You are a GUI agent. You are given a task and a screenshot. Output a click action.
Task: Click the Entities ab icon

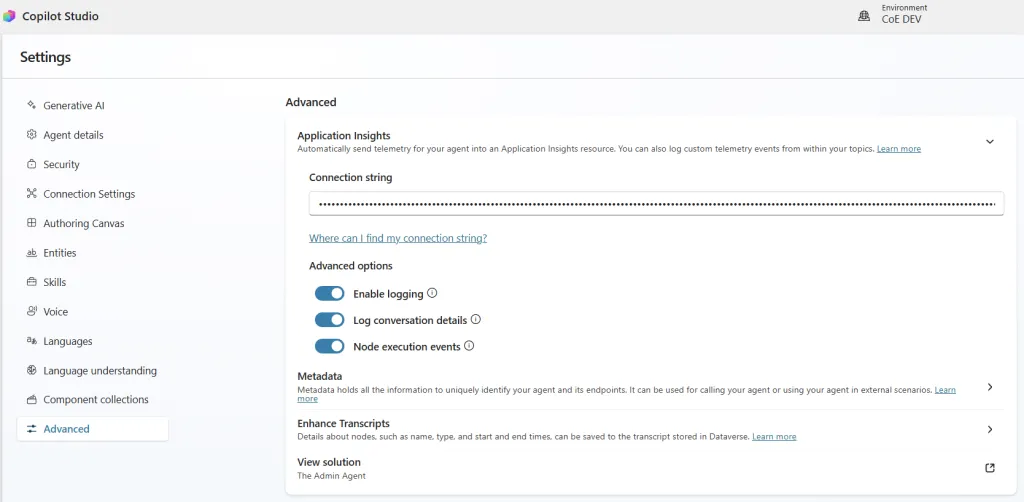tap(31, 253)
